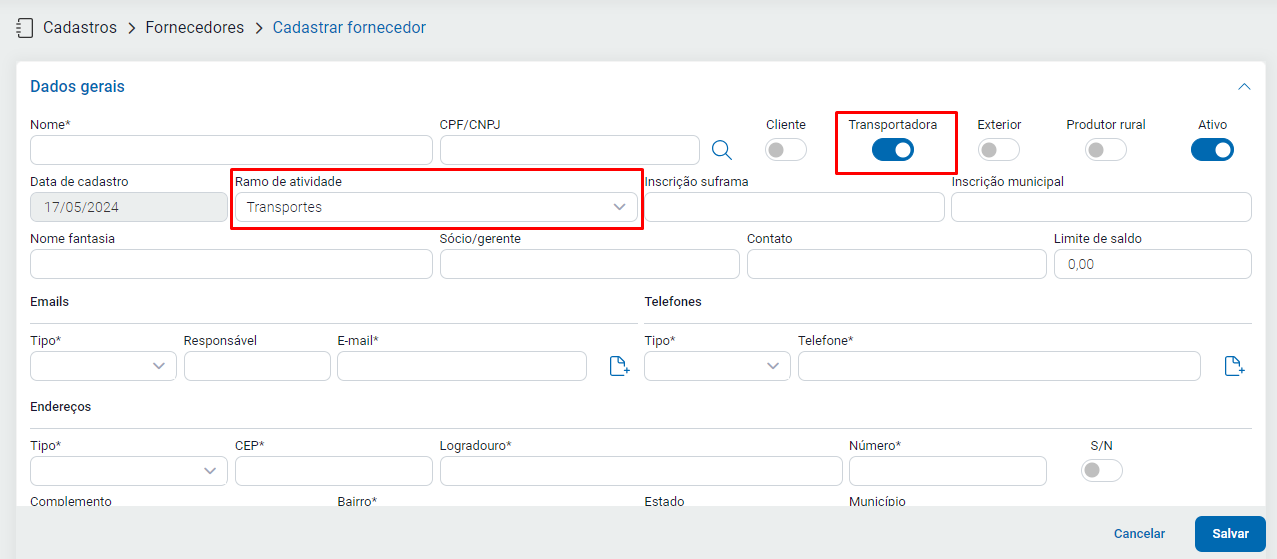Click the CPF/CNPJ search magnifier icon
The image size is (1277, 559).
click(721, 150)
